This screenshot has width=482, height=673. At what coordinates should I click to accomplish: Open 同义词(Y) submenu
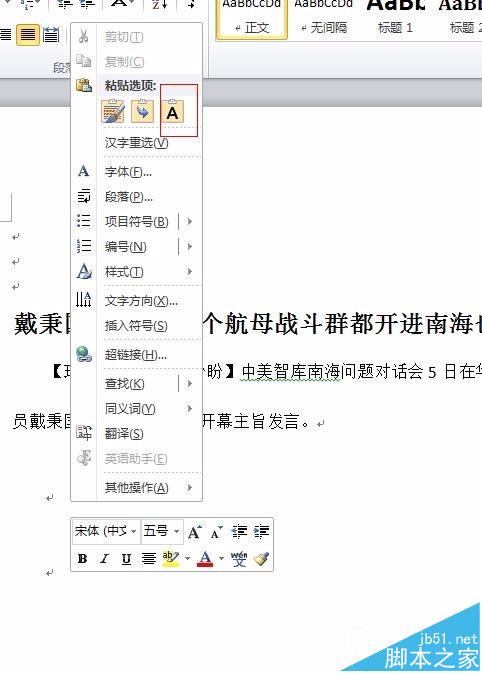(136, 409)
